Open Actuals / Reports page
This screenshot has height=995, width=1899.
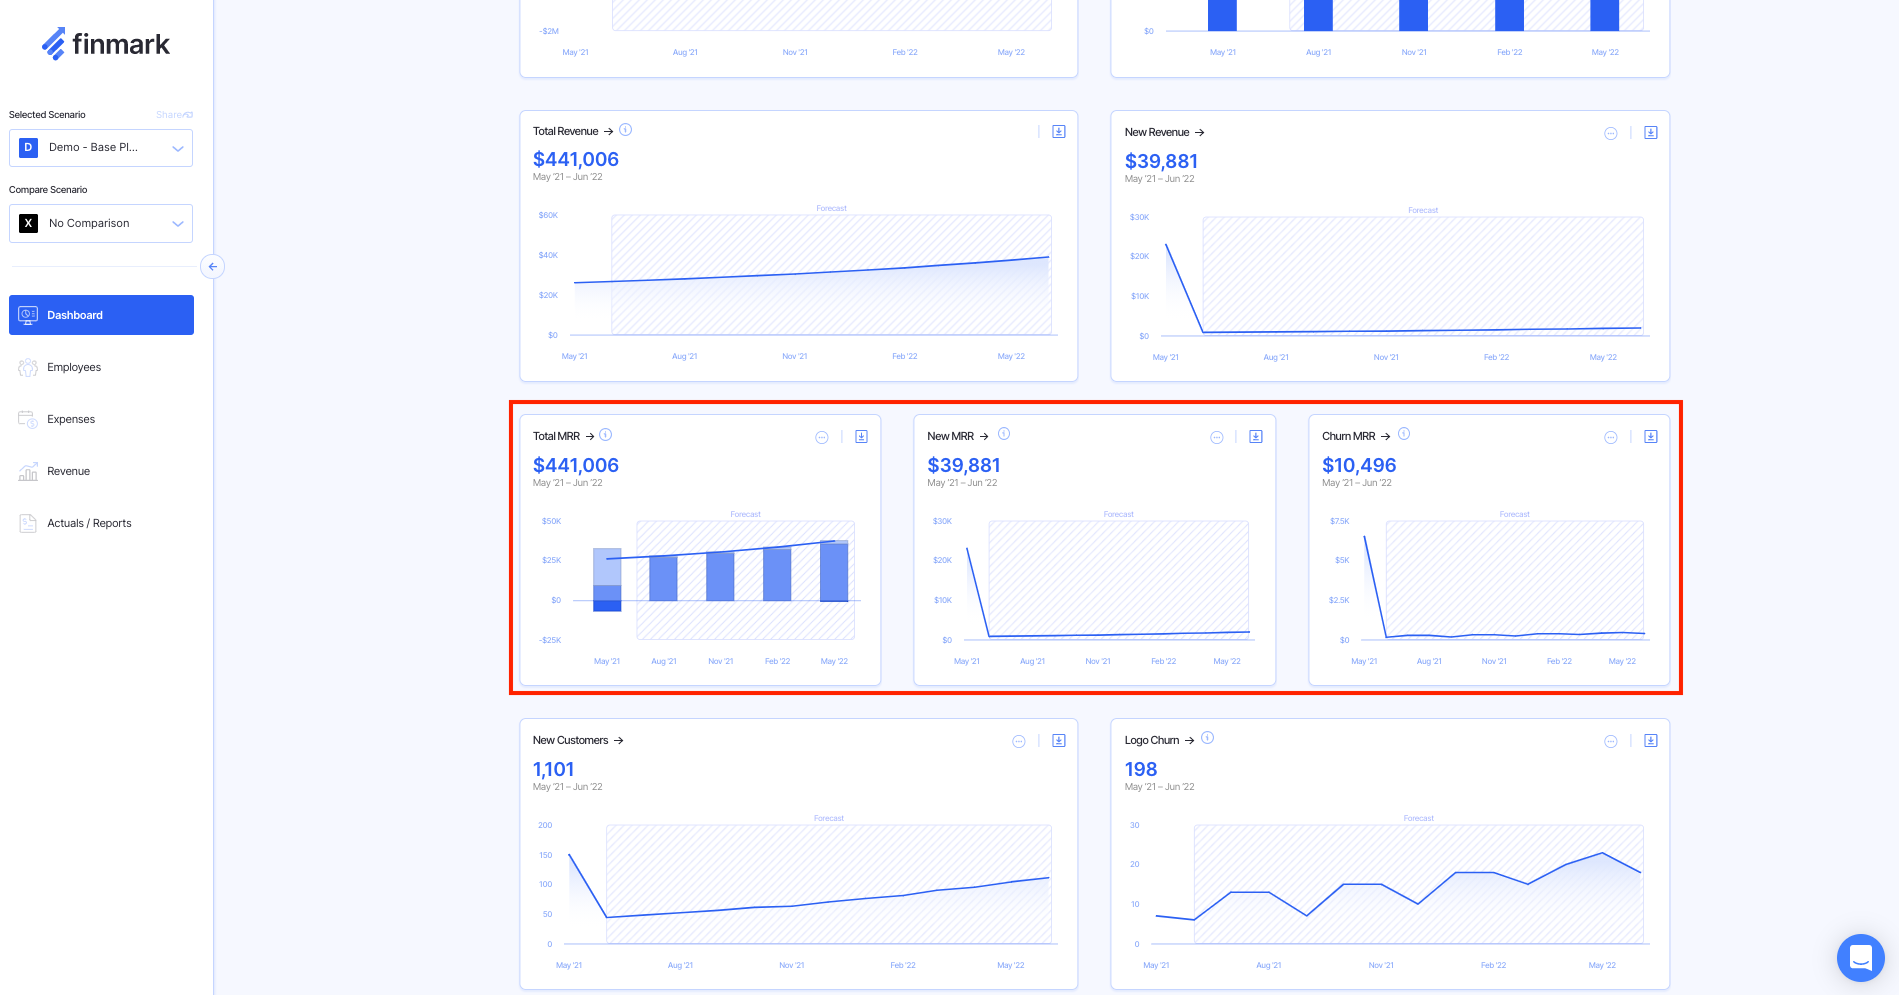89,524
